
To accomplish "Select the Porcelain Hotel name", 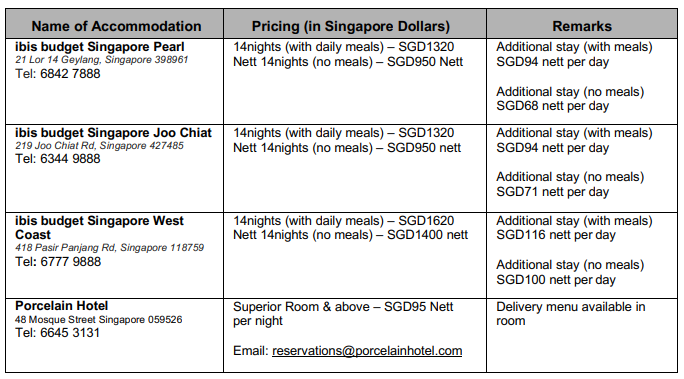I will [62, 306].
